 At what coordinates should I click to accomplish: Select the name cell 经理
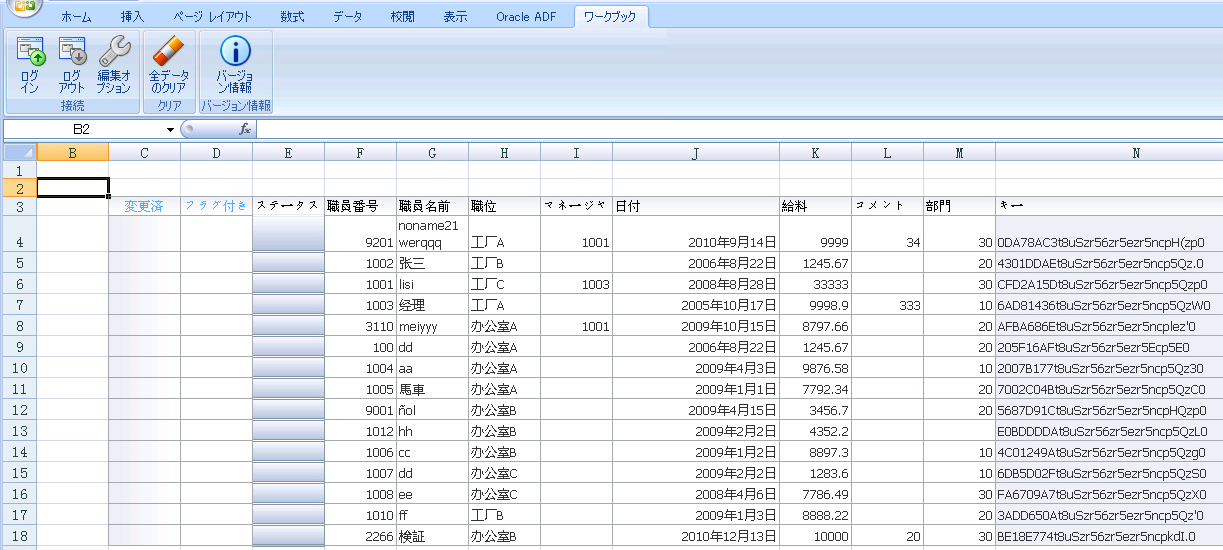point(433,305)
